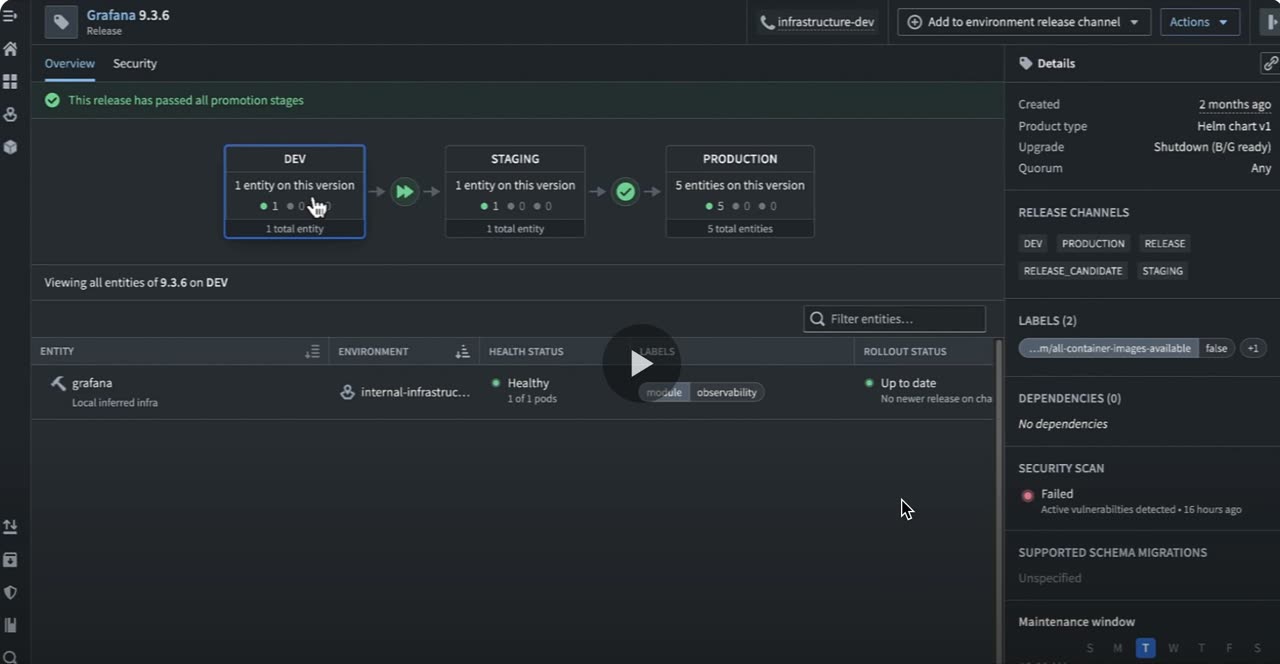Image resolution: width=1280 pixels, height=664 pixels.
Task: Select the STAGING stage card
Action: pyautogui.click(x=515, y=192)
